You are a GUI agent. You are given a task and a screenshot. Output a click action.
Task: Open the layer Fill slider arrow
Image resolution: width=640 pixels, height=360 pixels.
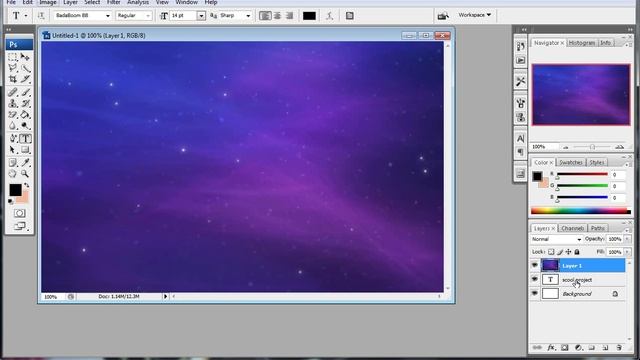(627, 252)
